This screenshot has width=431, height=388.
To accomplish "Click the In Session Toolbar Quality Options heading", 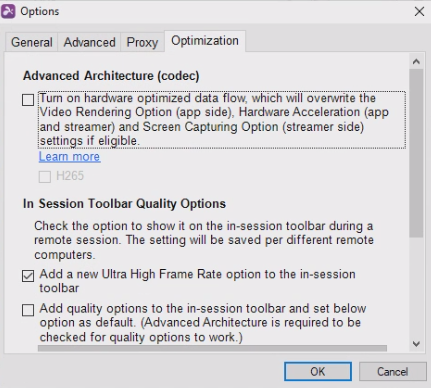I will click(124, 204).
